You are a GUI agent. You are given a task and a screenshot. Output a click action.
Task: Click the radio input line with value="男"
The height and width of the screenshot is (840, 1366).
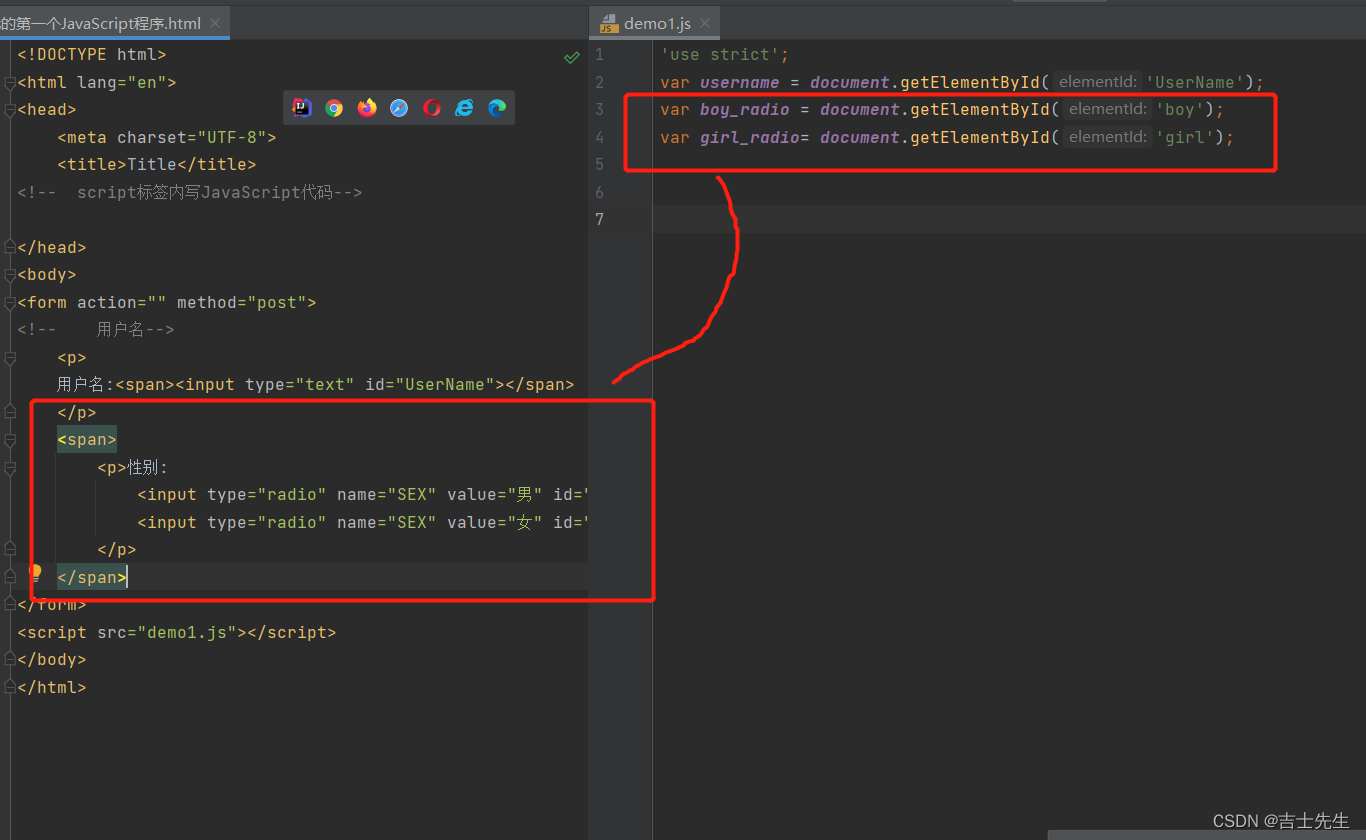362,495
